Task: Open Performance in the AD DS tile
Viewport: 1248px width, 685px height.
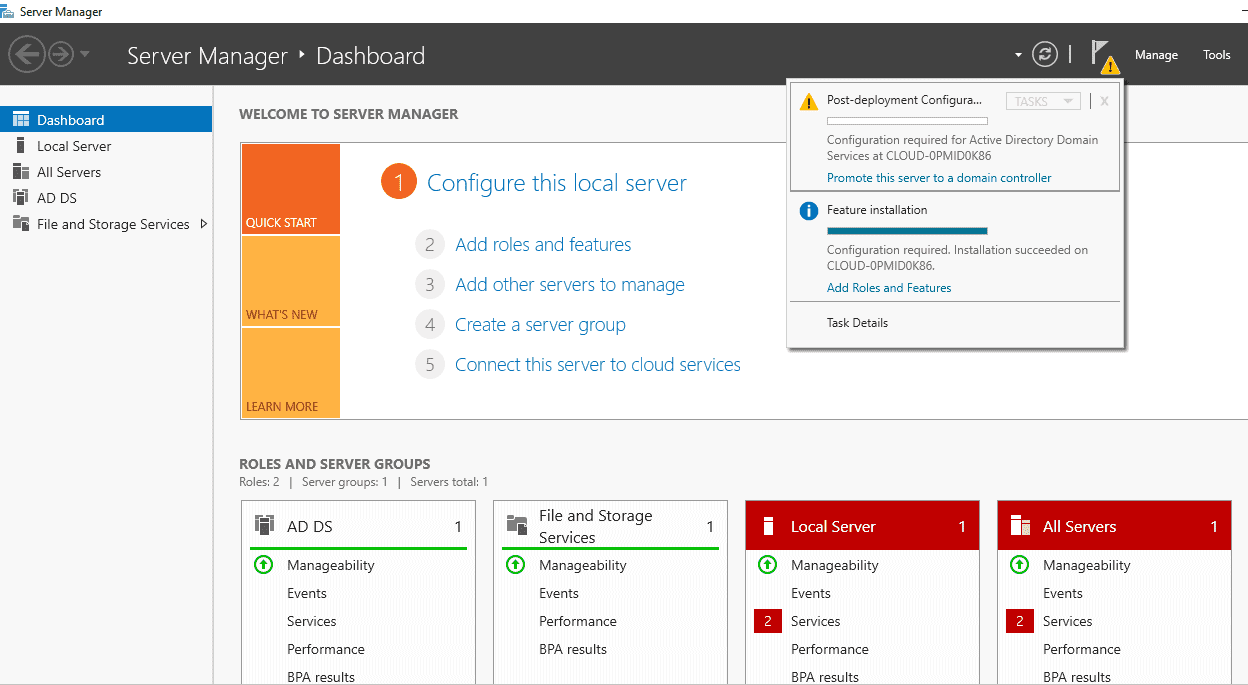Action: (x=326, y=649)
